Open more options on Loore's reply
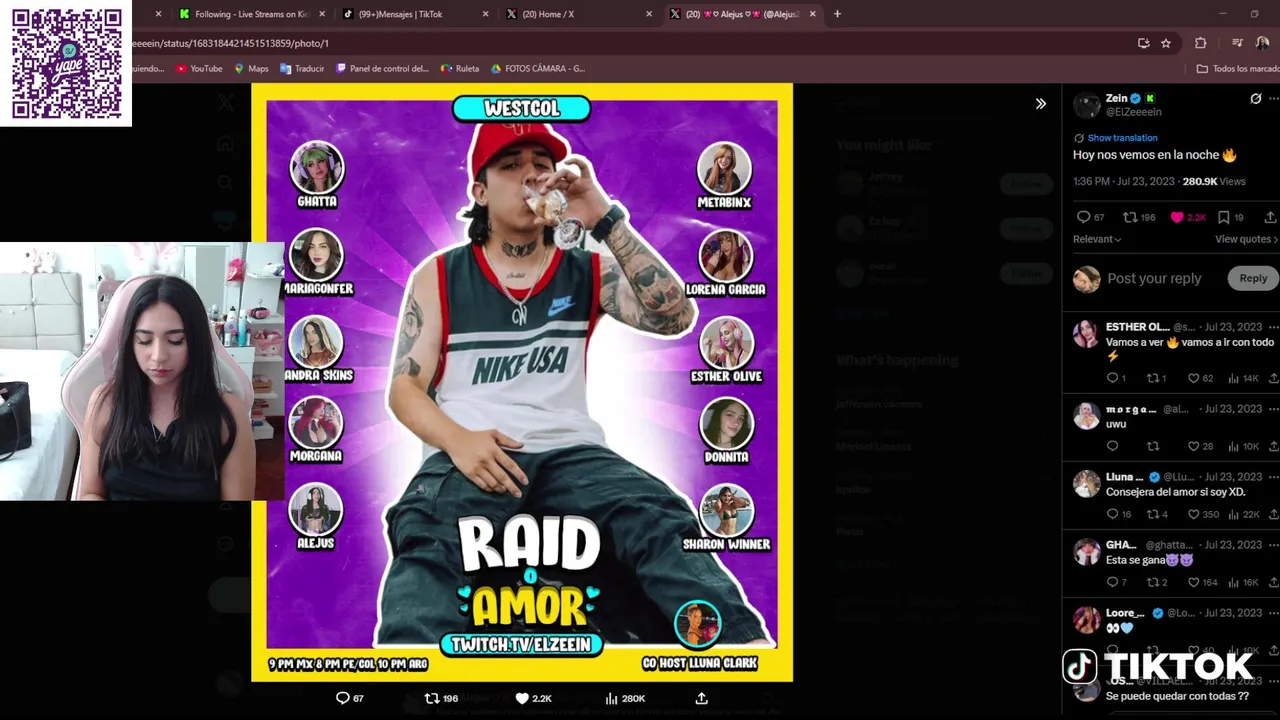The width and height of the screenshot is (1280, 720). [x=1273, y=613]
